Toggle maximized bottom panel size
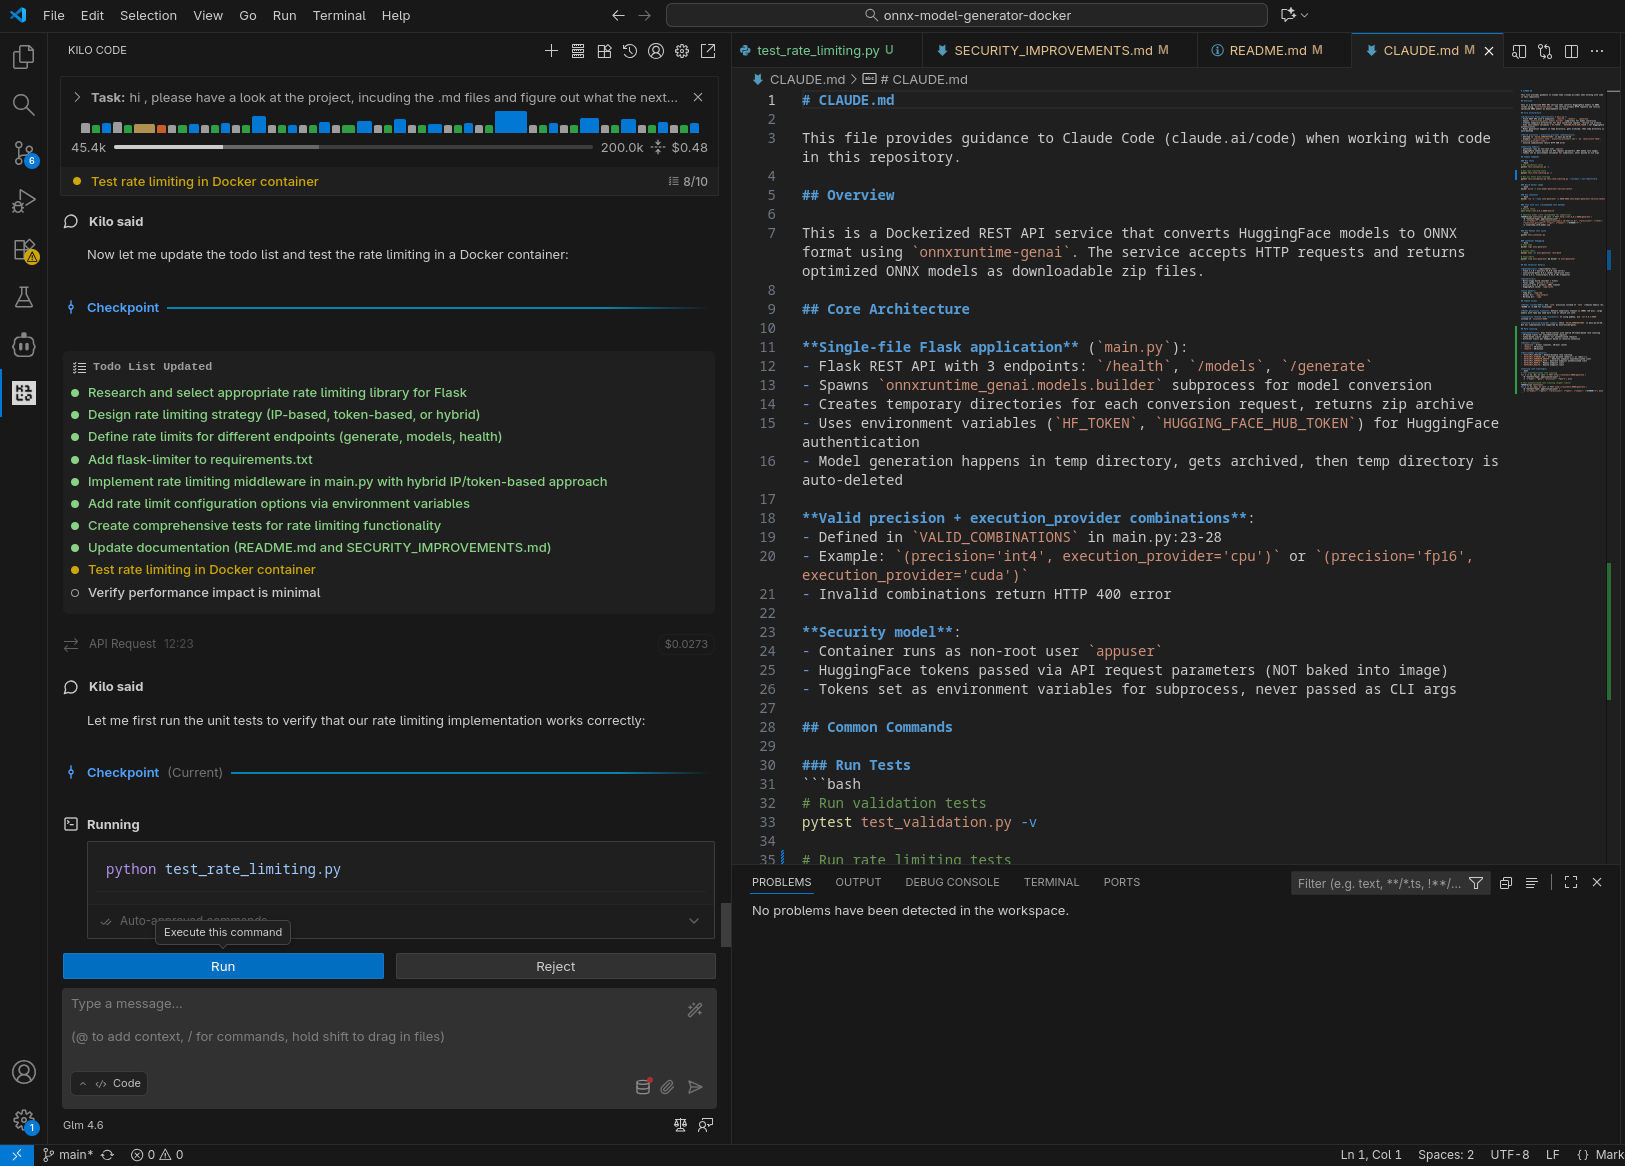The width and height of the screenshot is (1625, 1166). (1571, 882)
